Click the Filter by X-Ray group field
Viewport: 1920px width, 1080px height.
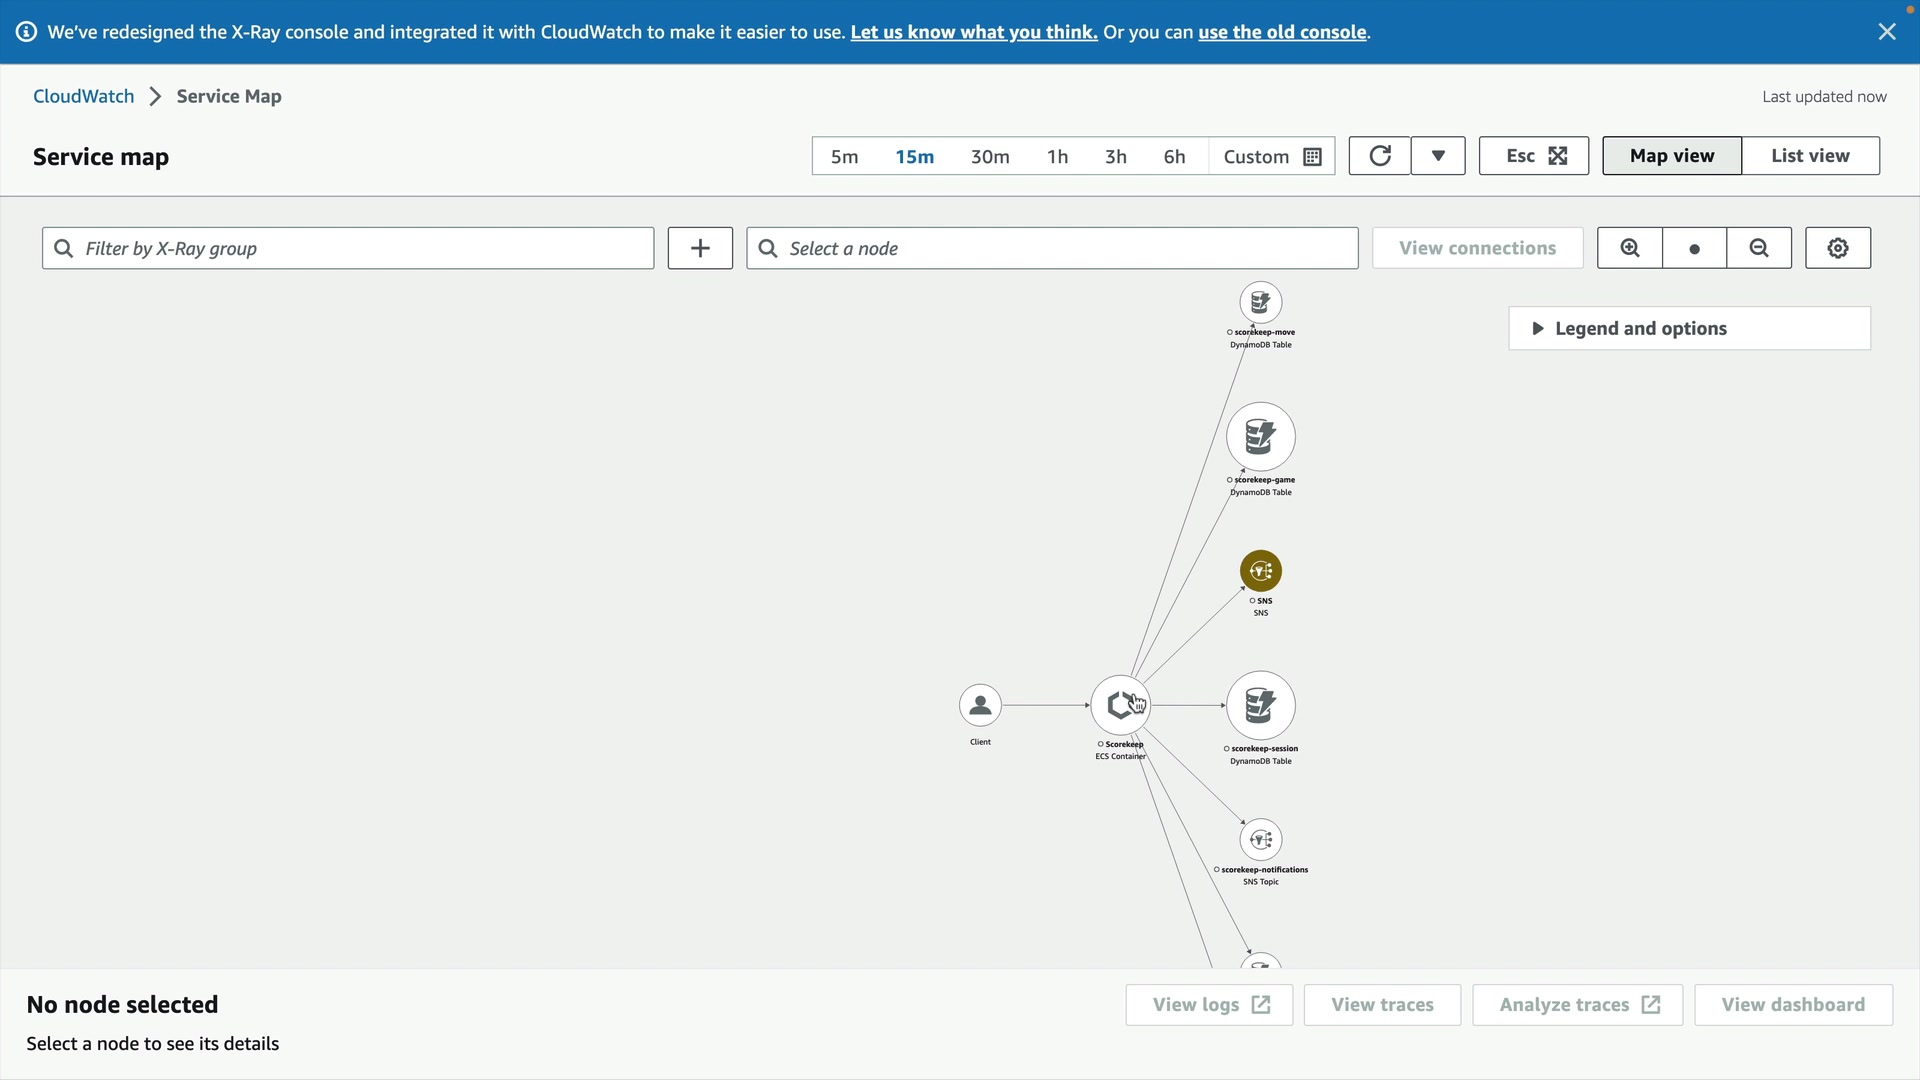click(348, 248)
